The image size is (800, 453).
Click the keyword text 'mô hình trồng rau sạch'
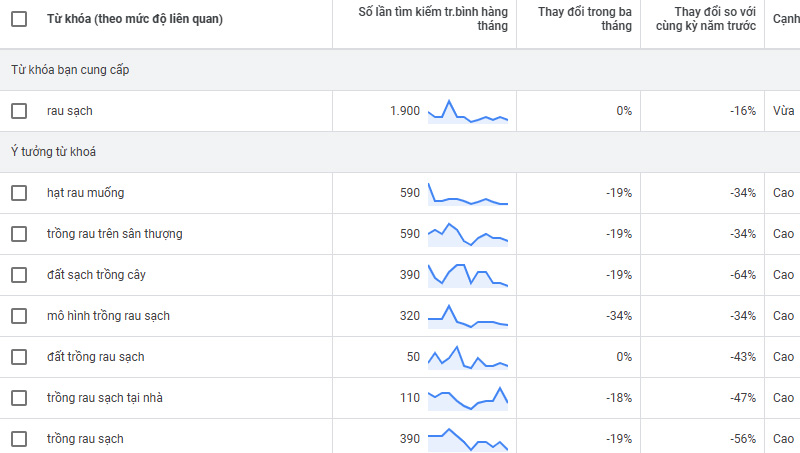108,316
